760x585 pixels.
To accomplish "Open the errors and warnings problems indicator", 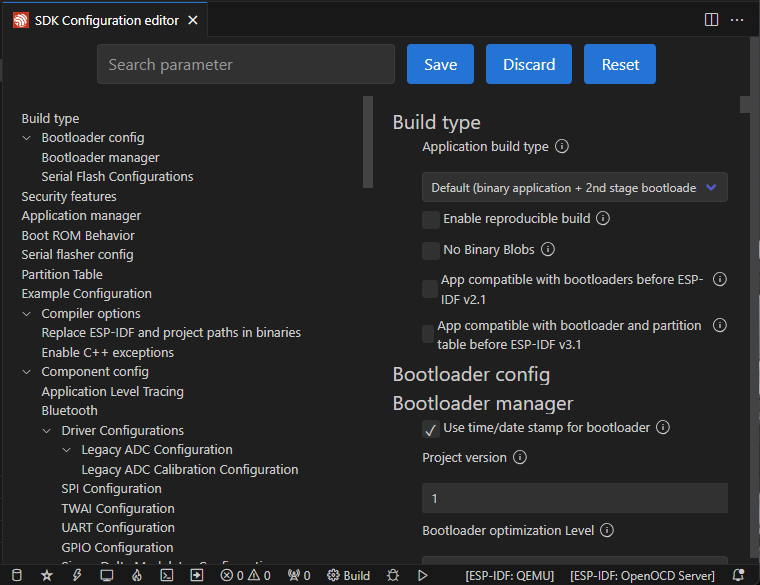I will pyautogui.click(x=245, y=575).
